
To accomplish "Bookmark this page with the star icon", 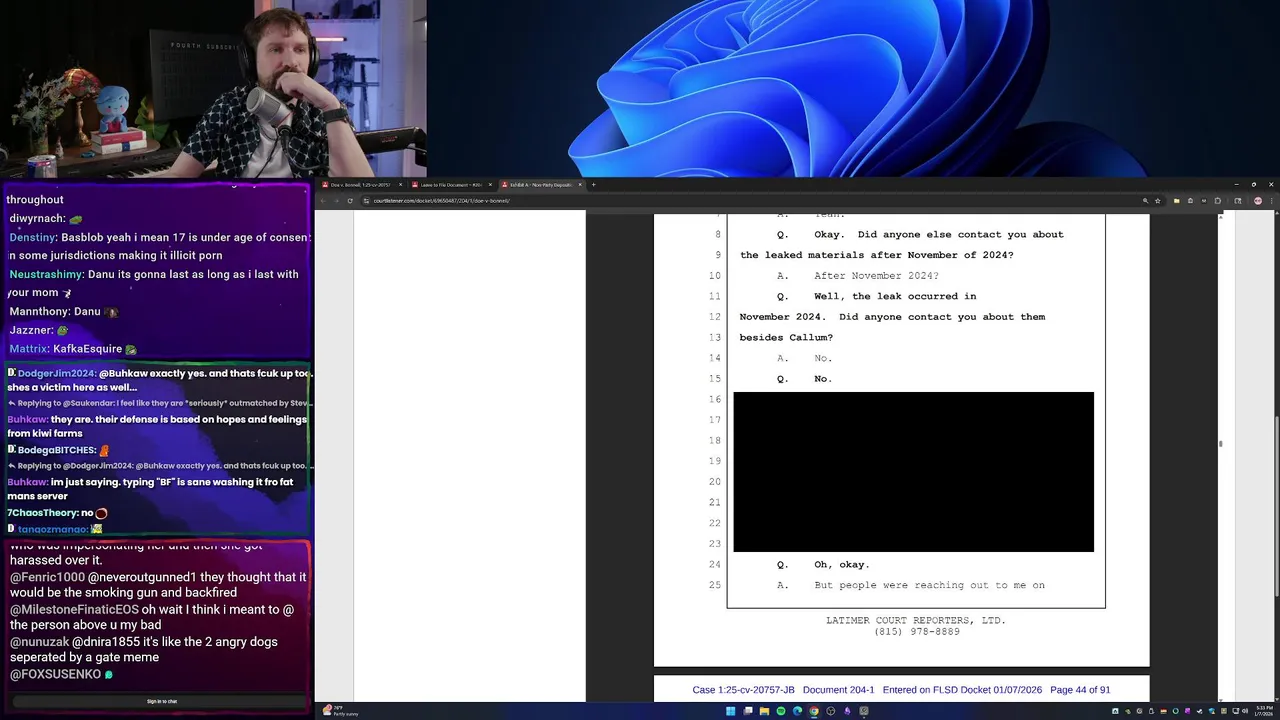I will click(1158, 200).
